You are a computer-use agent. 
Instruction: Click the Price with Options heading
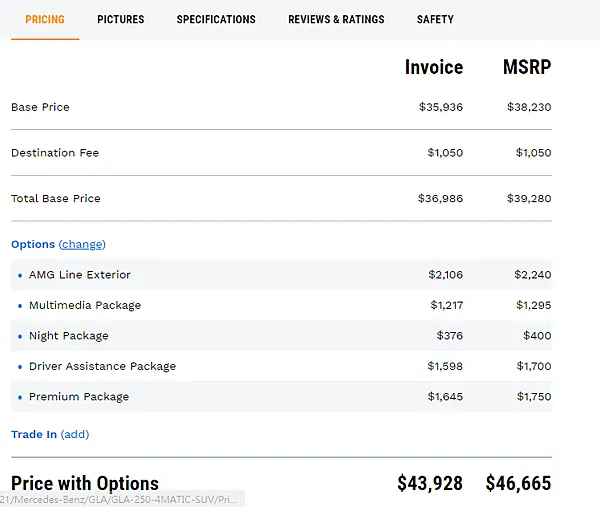pos(85,484)
